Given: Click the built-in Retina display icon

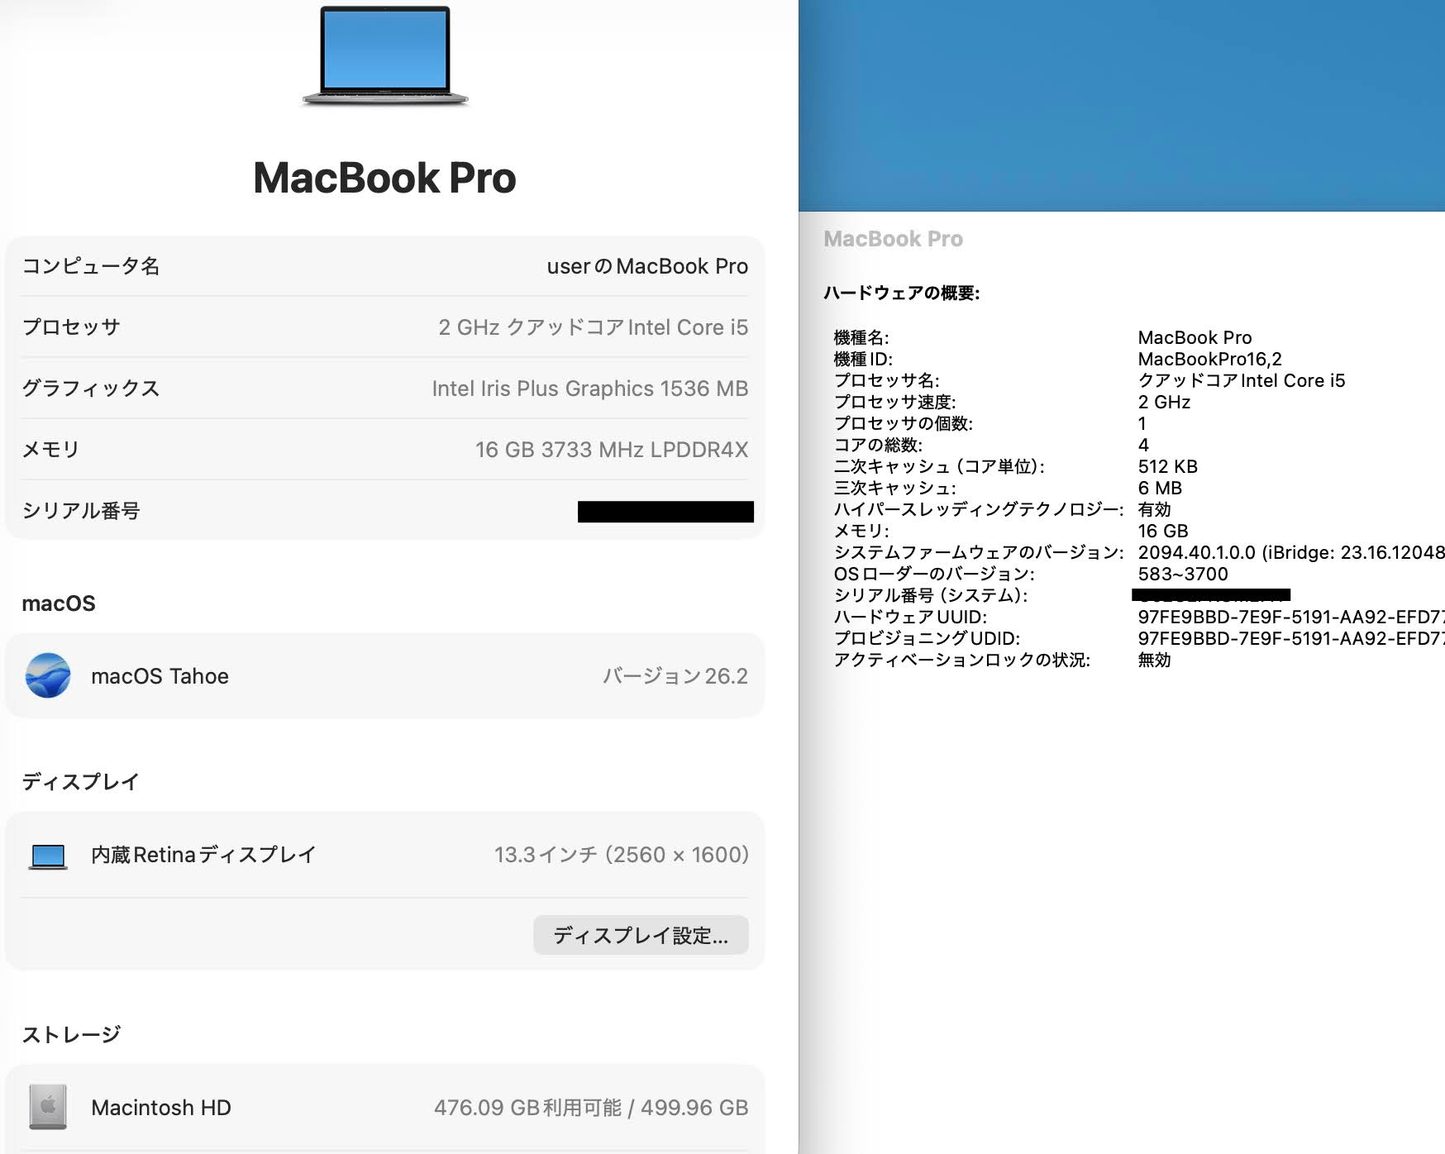Looking at the screenshot, I should click(48, 856).
